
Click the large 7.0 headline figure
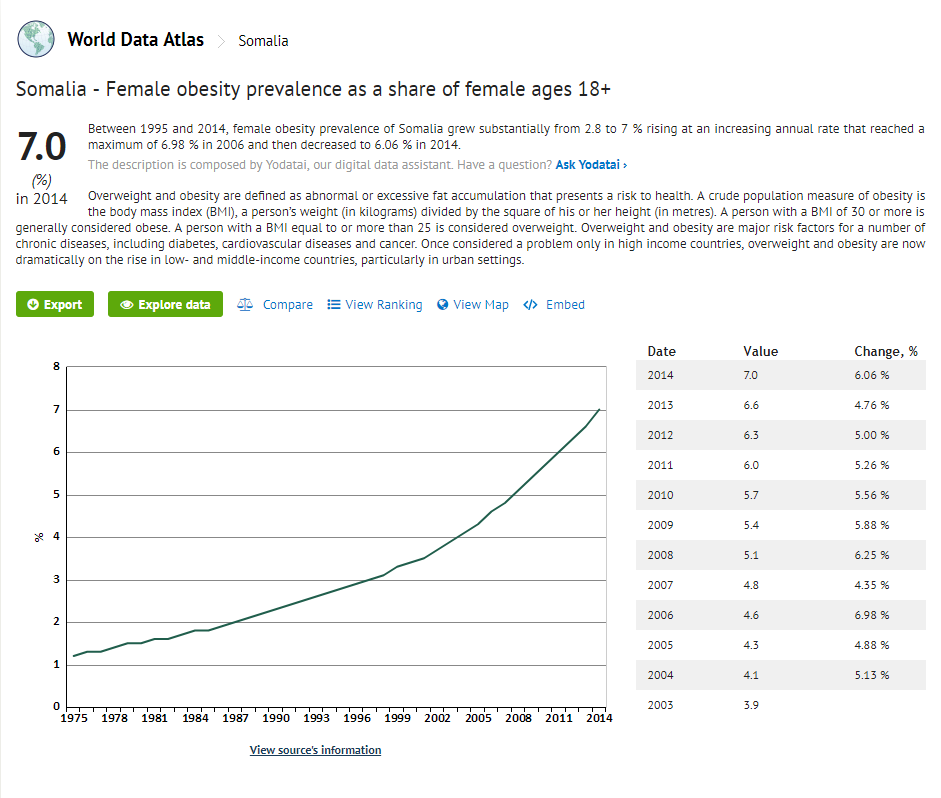[x=41, y=147]
